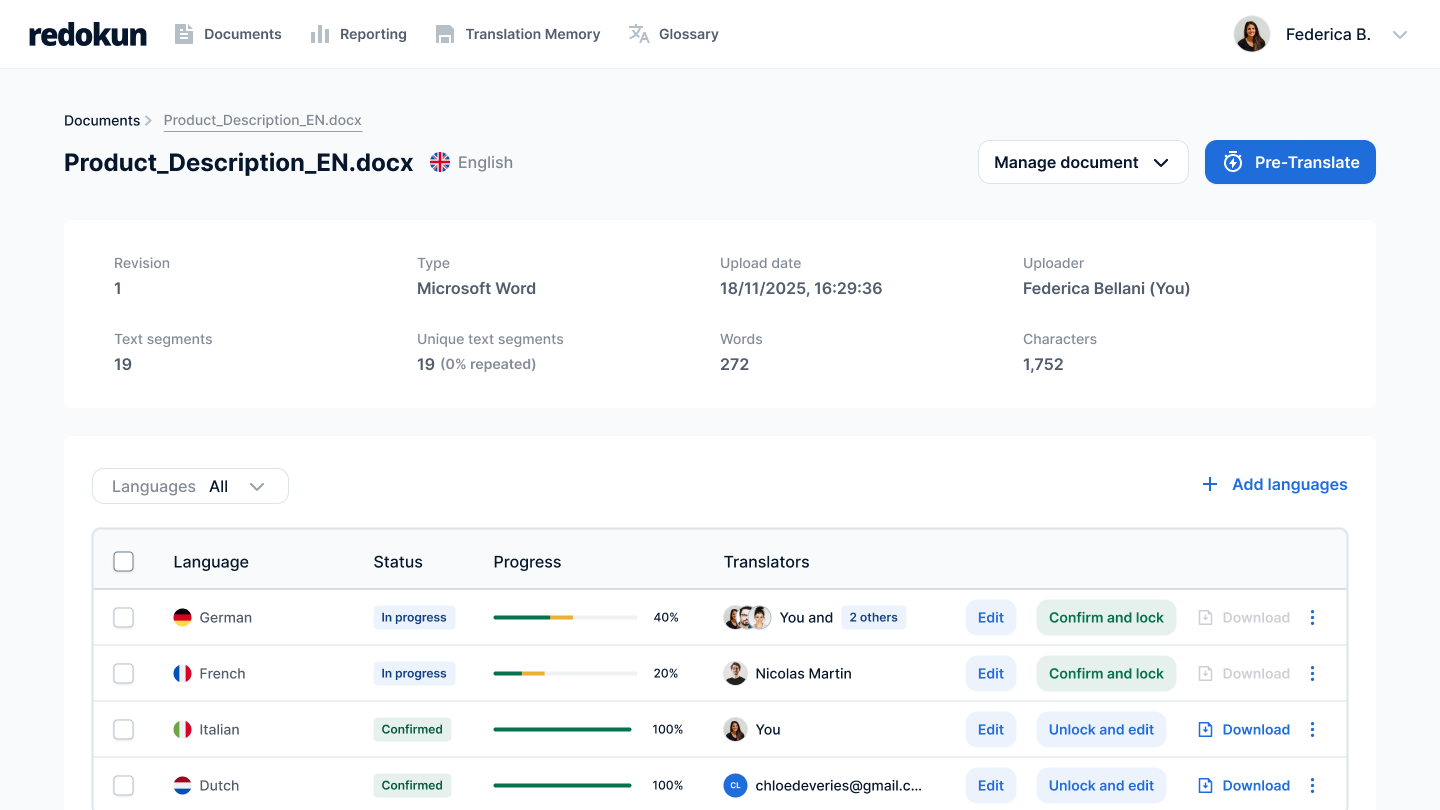
Task: Click the Documents navigation icon
Action: click(184, 33)
